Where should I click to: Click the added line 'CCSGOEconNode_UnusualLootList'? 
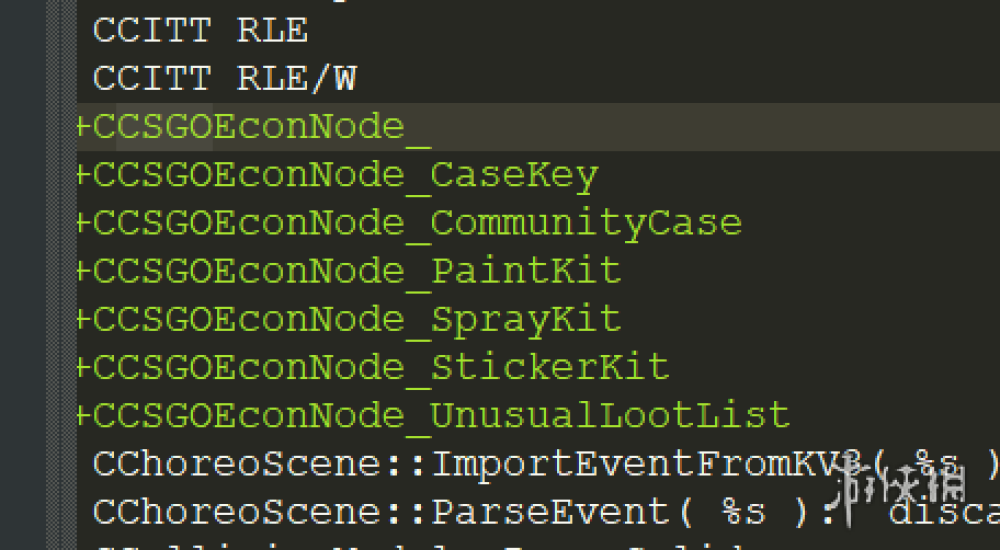coord(441,415)
